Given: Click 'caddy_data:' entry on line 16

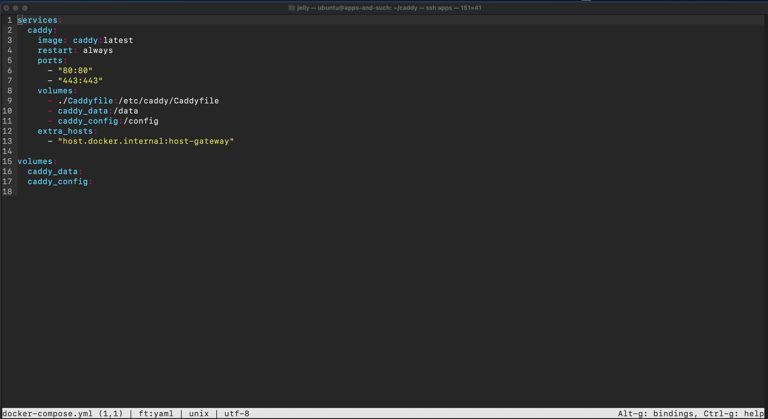Looking at the screenshot, I should [x=55, y=172].
